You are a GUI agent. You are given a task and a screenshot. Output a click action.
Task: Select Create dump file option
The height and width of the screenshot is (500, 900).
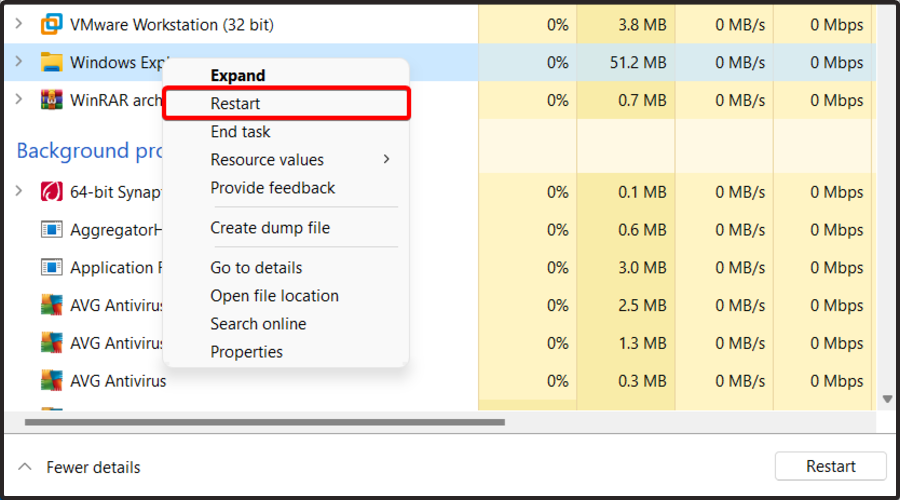click(270, 228)
